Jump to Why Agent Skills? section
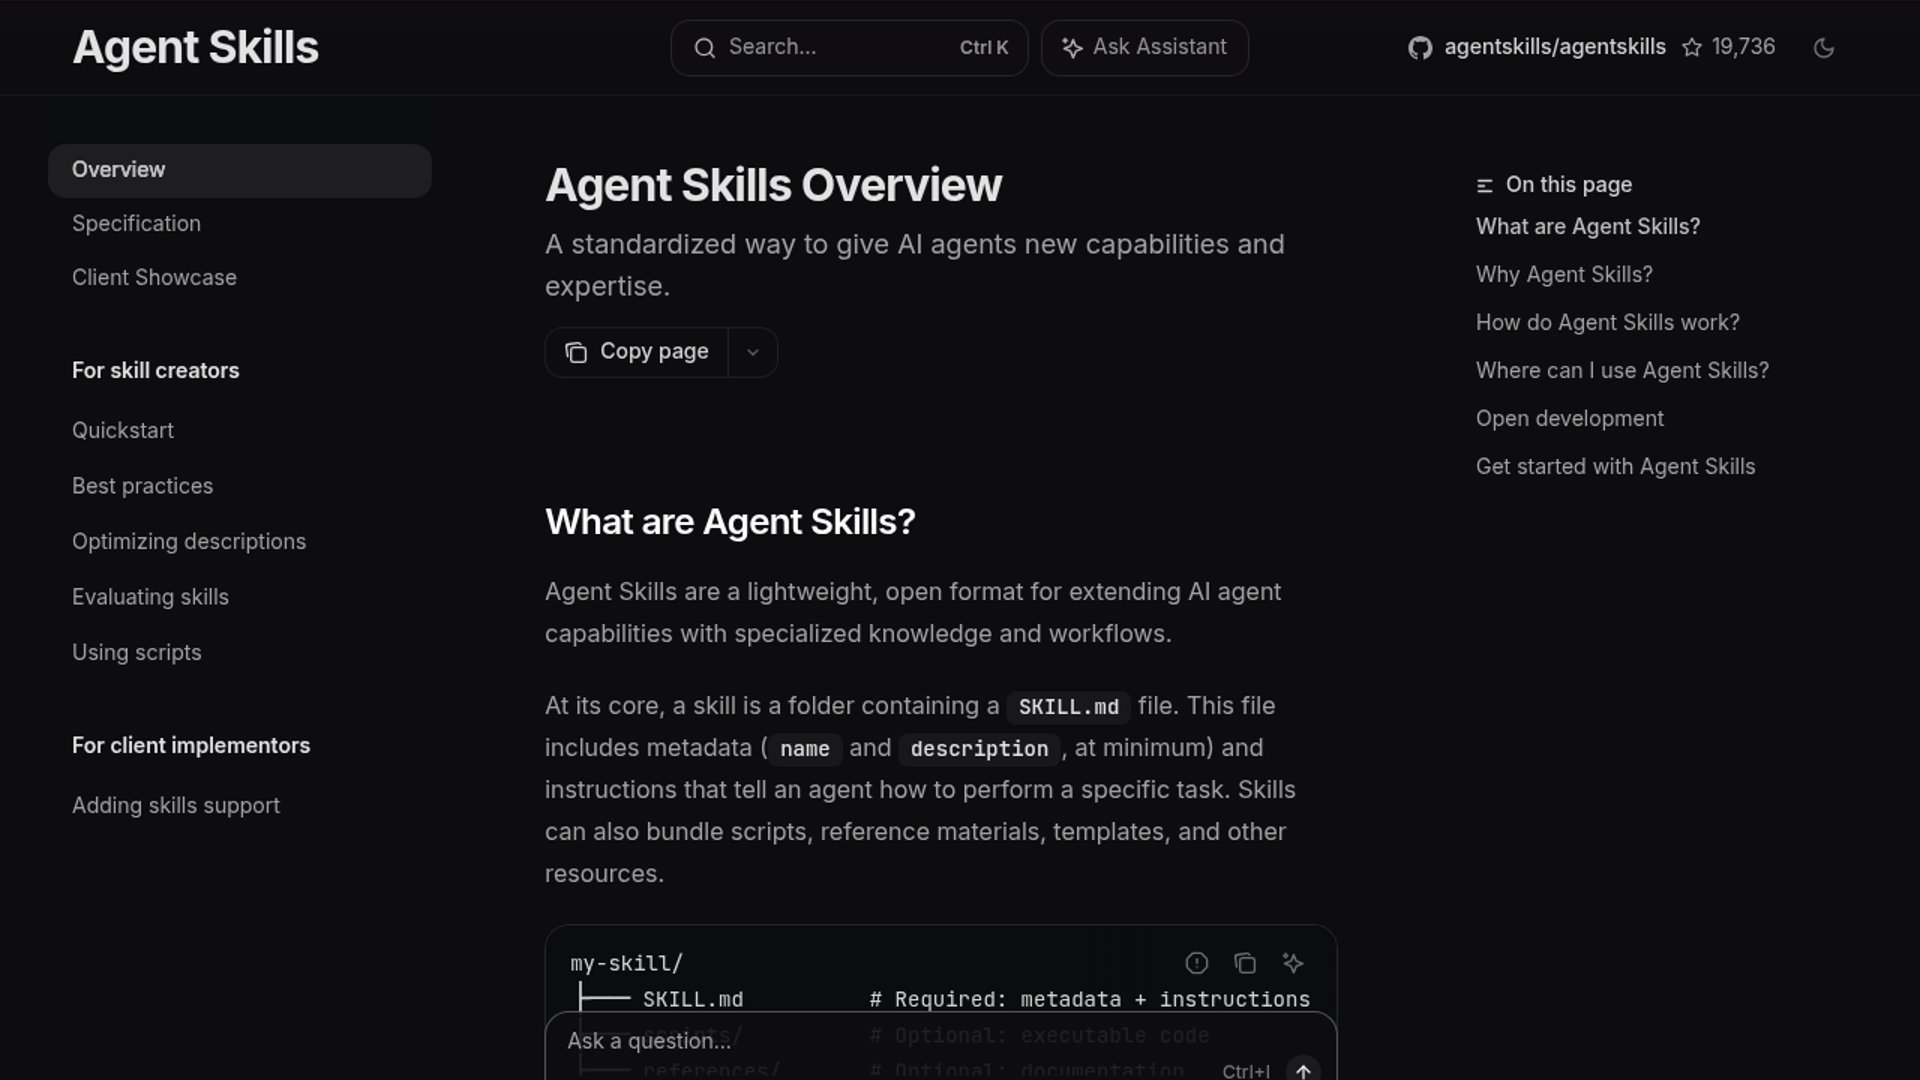This screenshot has width=1920, height=1080. [x=1564, y=275]
